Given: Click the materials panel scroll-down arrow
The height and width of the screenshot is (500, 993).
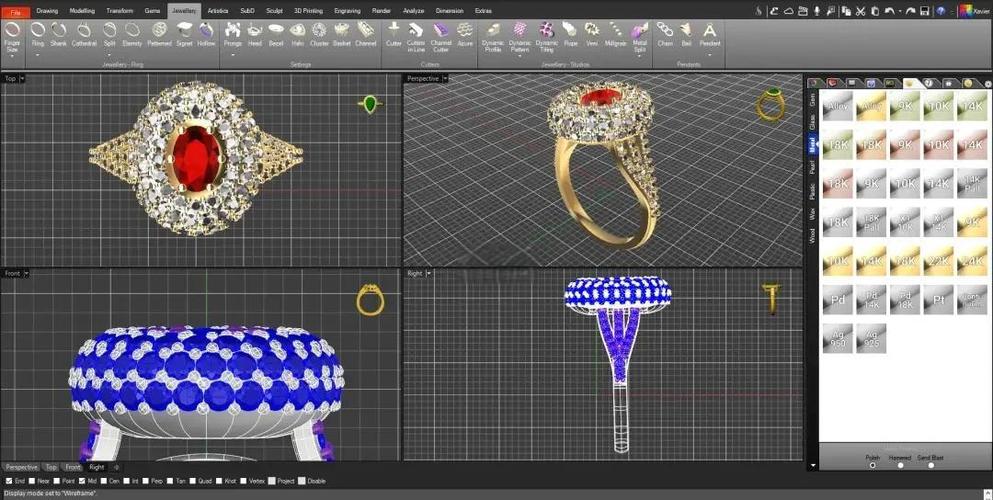Looking at the screenshot, I should [x=813, y=466].
